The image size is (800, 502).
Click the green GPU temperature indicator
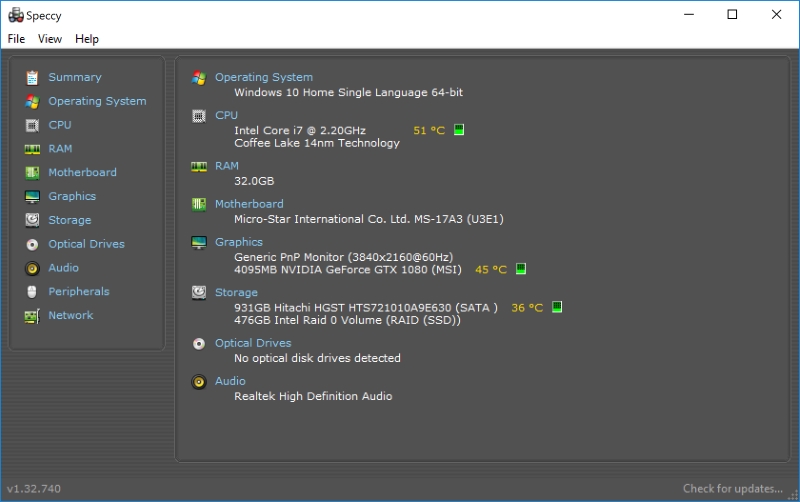[x=521, y=269]
